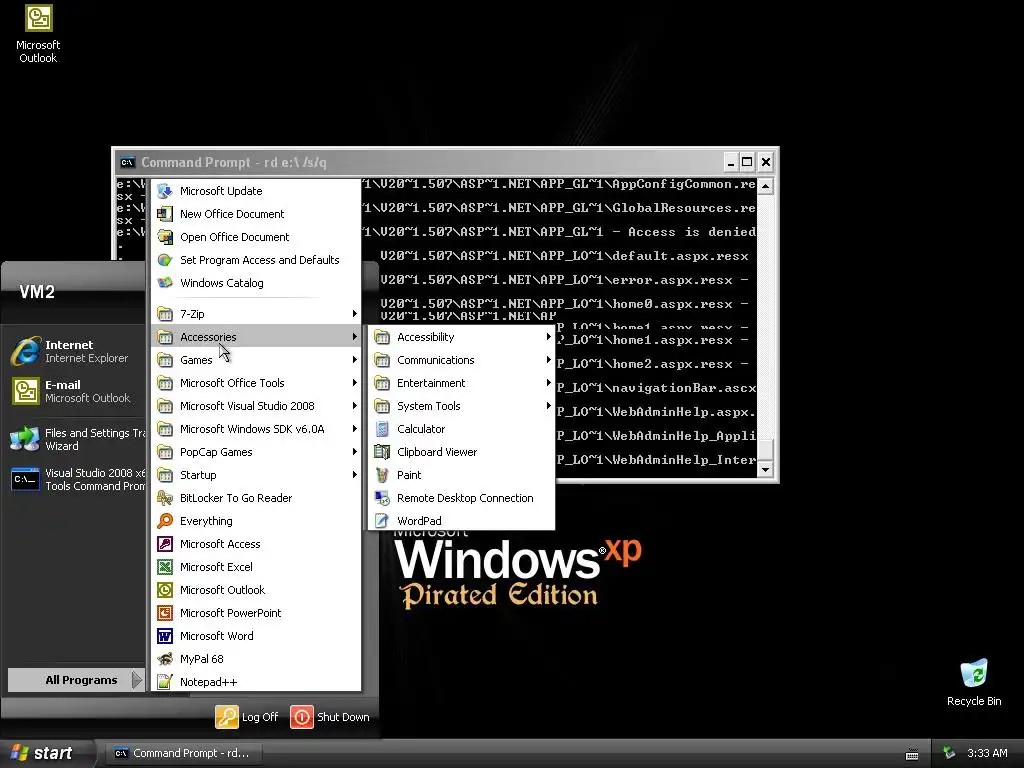
Task: Click the All Programs button
Action: coord(75,680)
